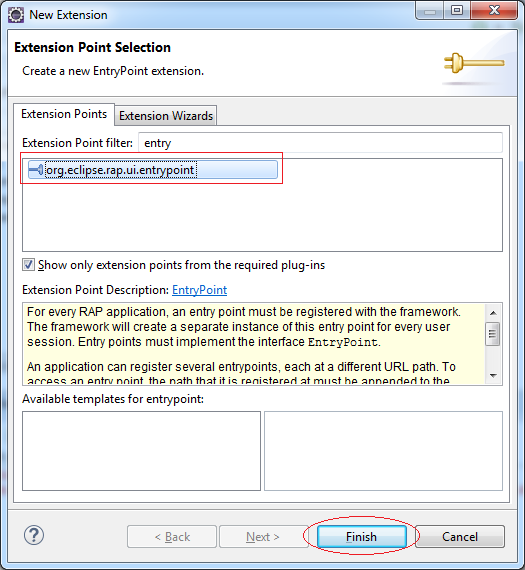Click the Cancel button
The height and width of the screenshot is (570, 525).
(x=460, y=537)
